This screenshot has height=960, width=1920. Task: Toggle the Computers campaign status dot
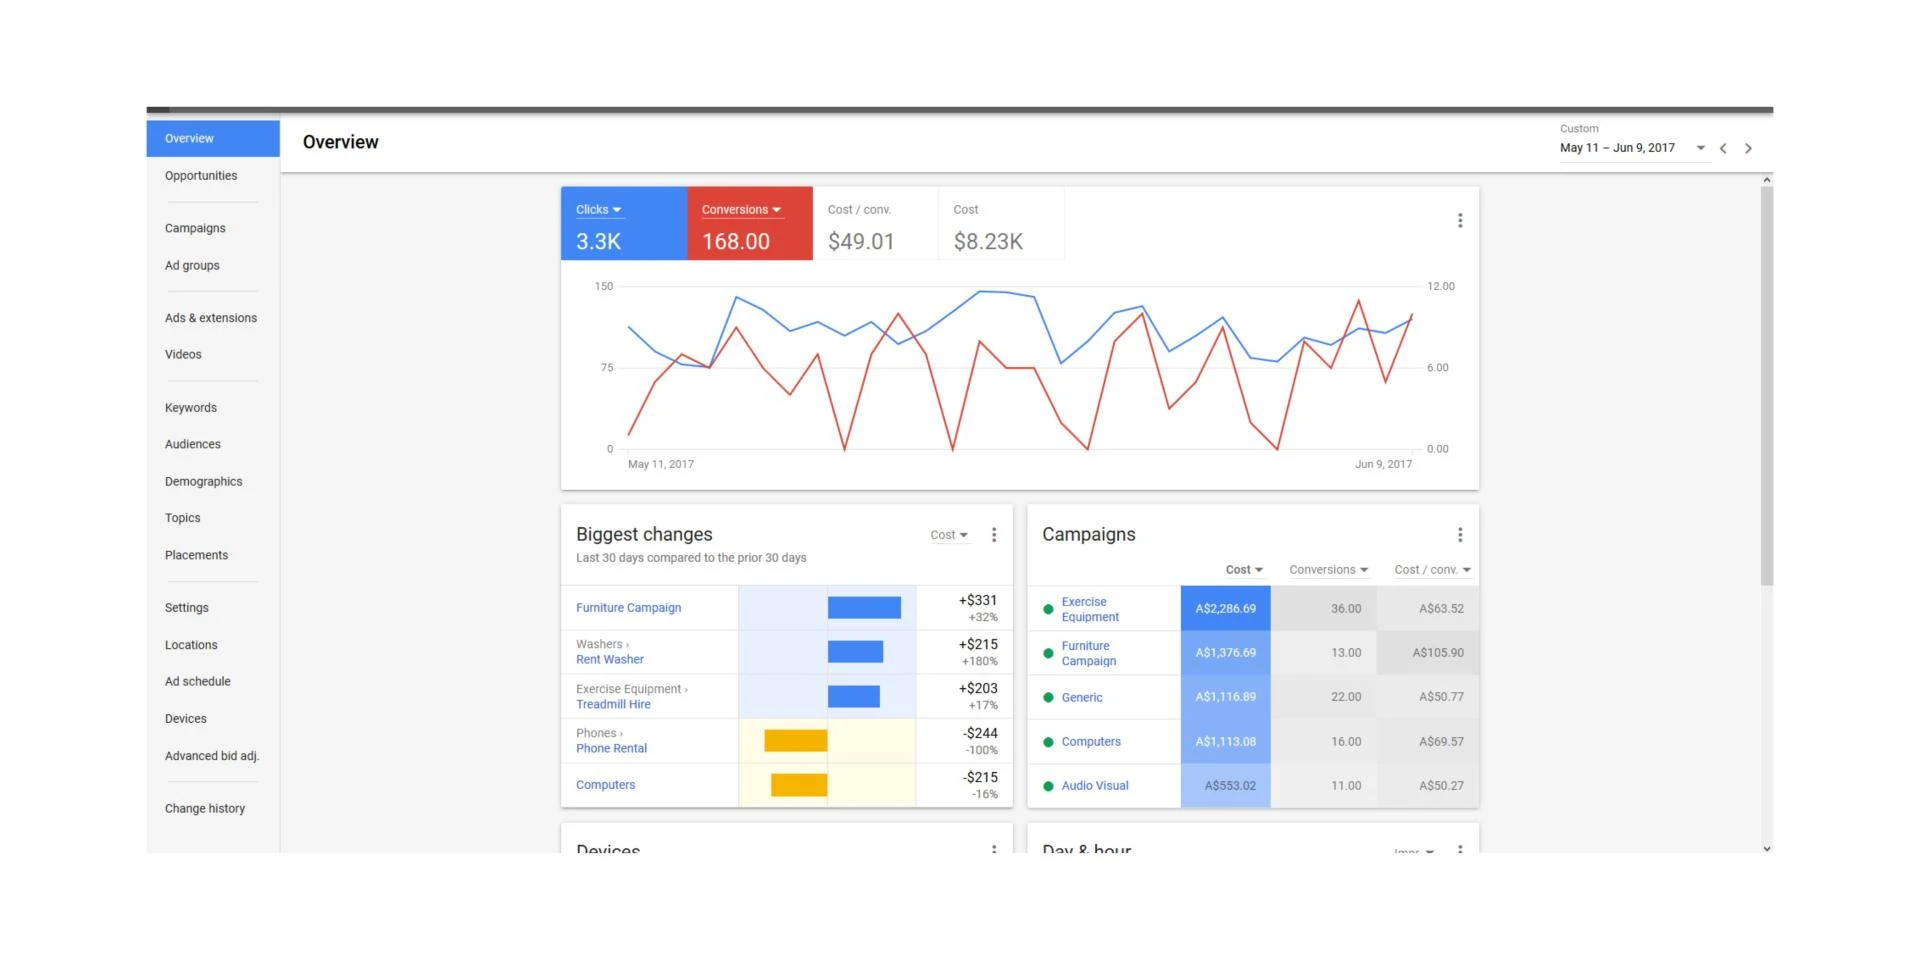pyautogui.click(x=1048, y=741)
